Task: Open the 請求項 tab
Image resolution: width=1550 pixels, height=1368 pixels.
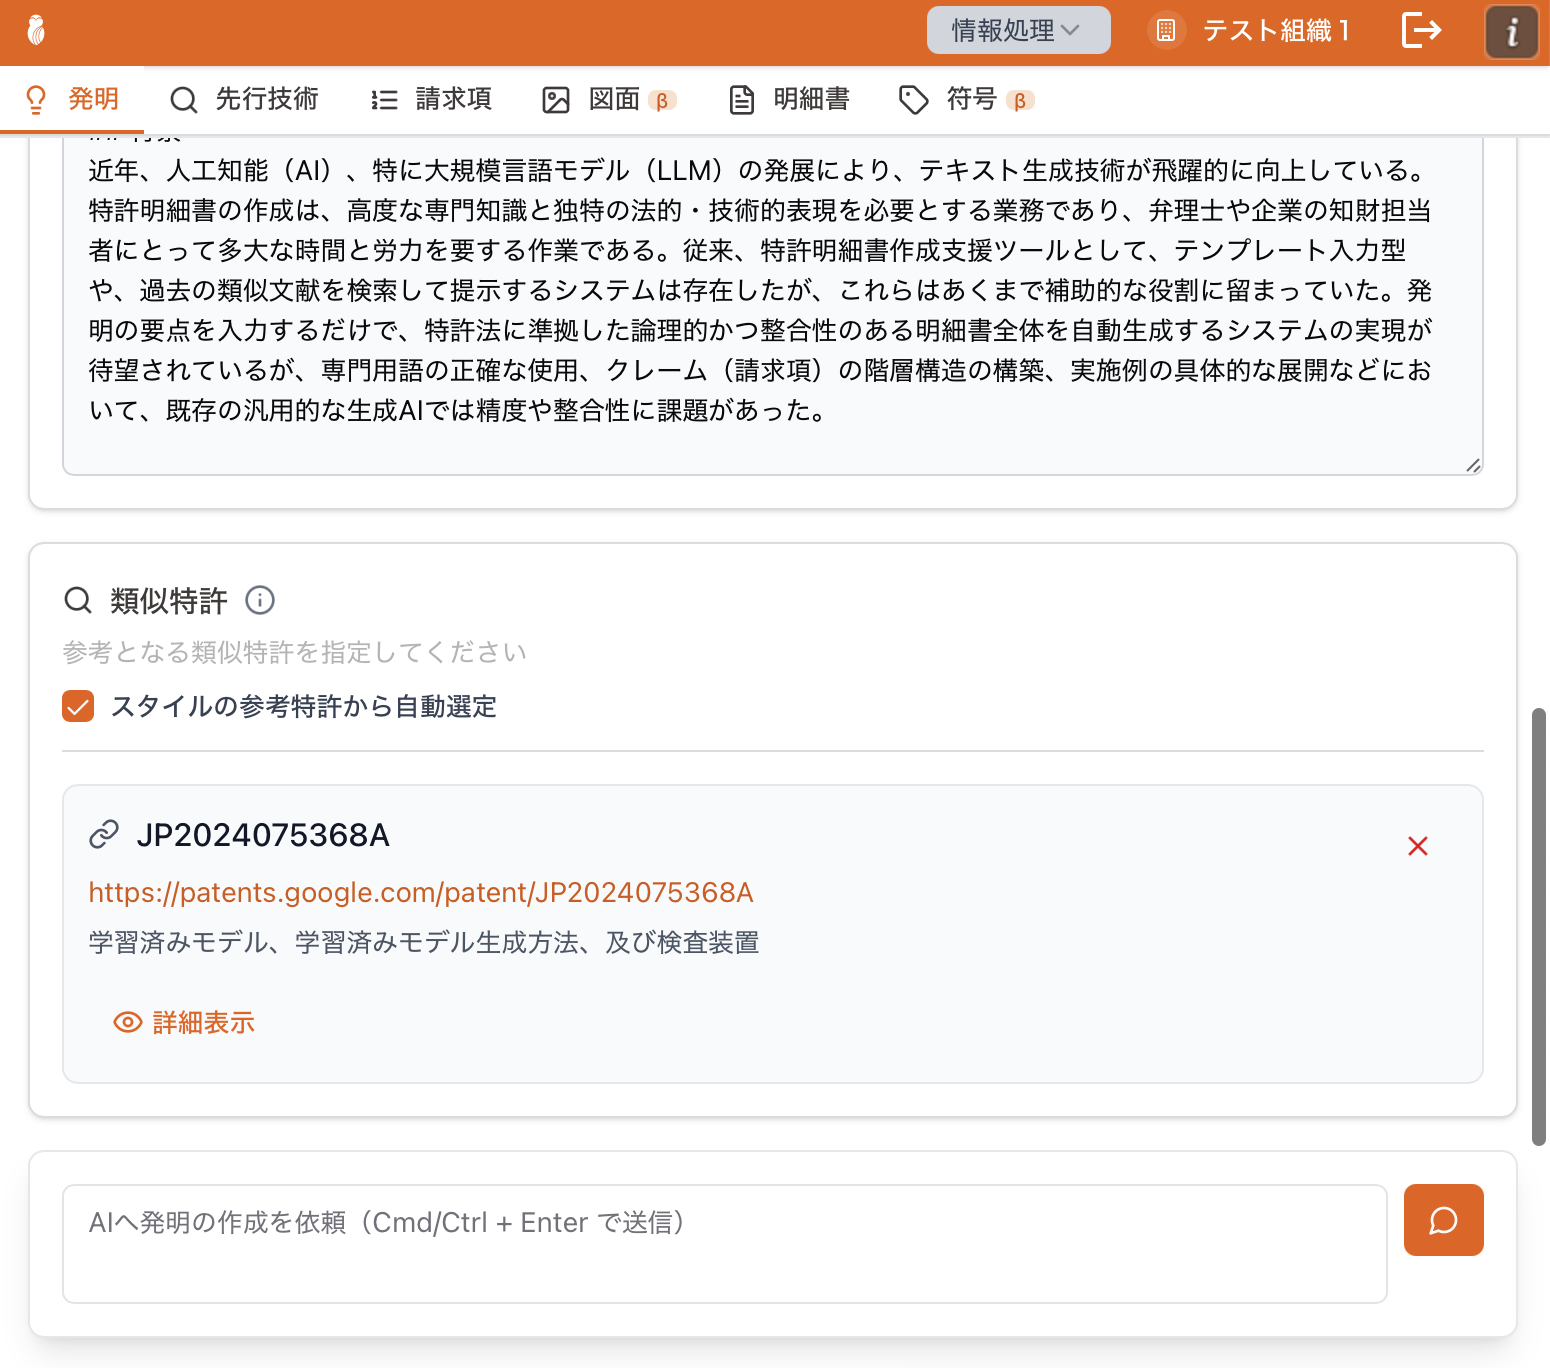Action: 432,99
